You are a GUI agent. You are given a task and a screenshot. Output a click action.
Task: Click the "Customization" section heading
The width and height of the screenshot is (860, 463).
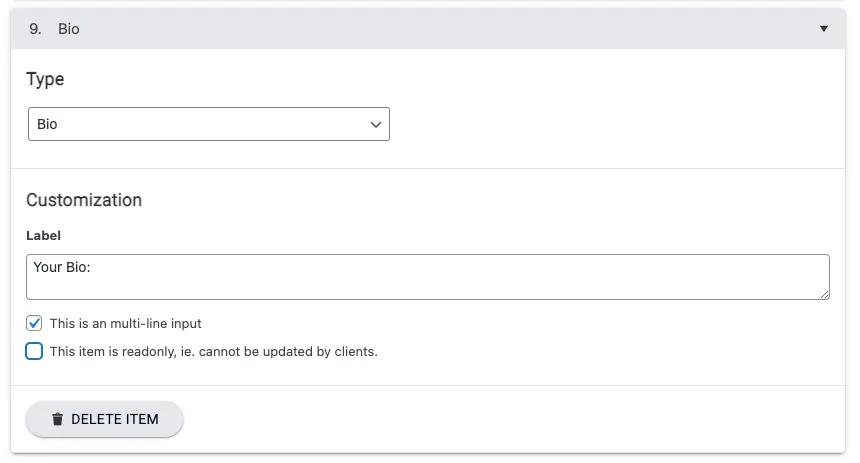pos(84,200)
